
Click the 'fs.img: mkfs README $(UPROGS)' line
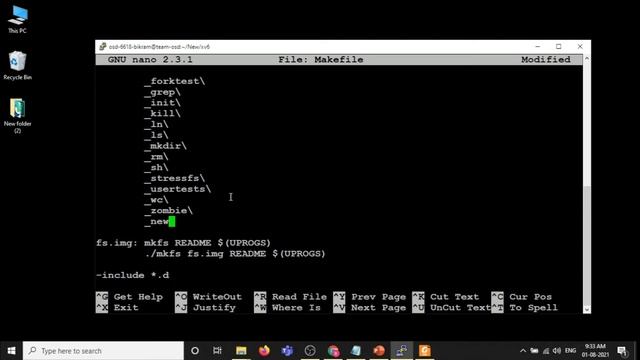tap(183, 243)
